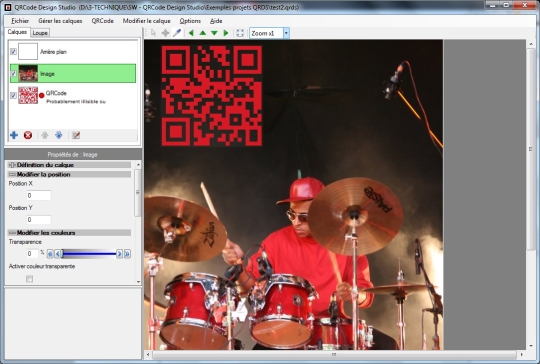Click the red warning dot on QRCode layer

pos(42,95)
